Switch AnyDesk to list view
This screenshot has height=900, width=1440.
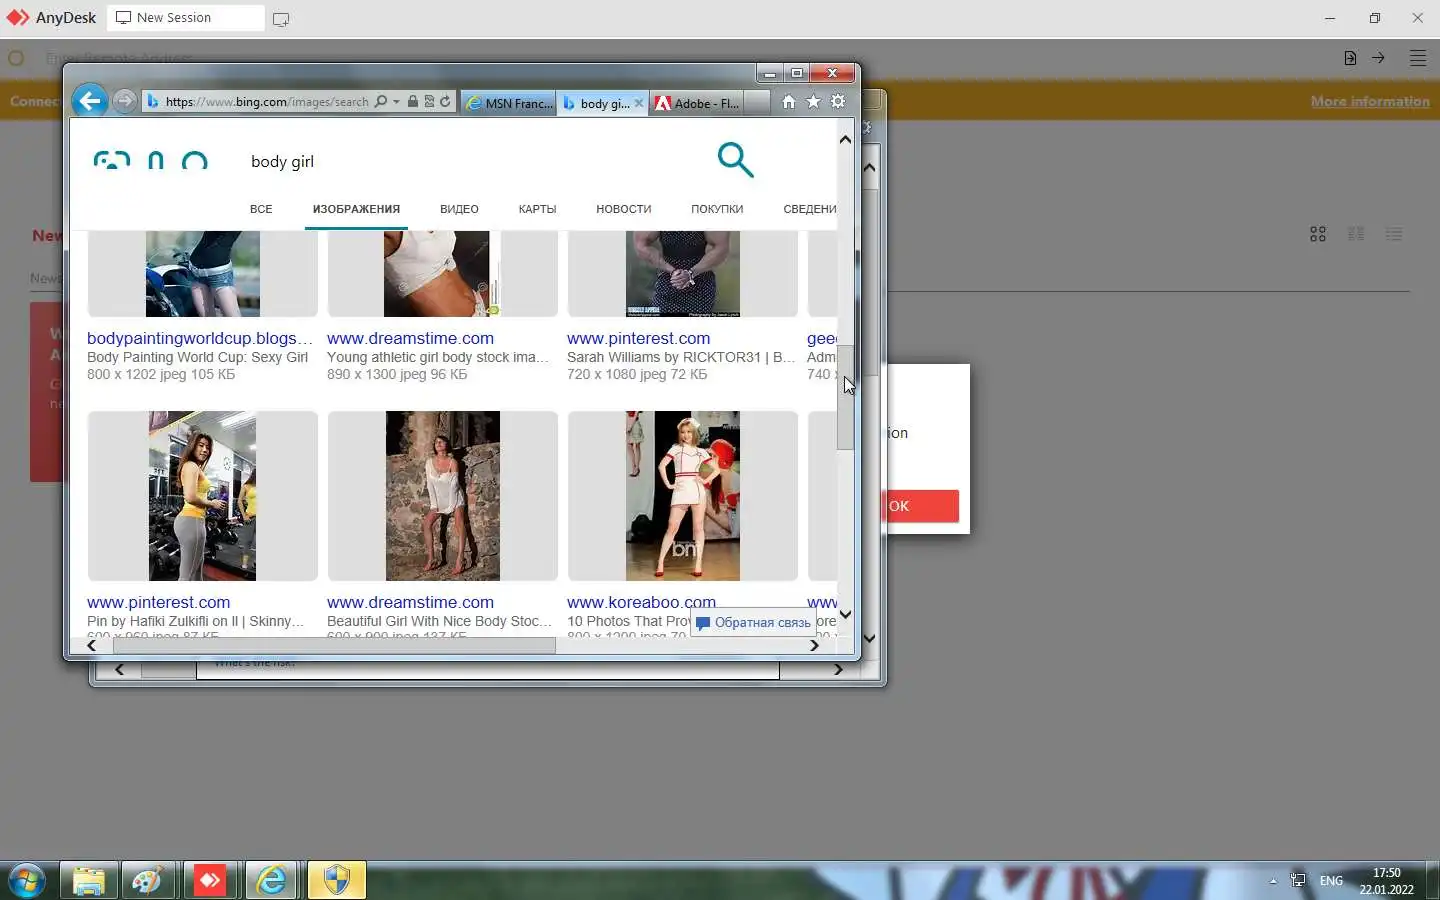tap(1394, 234)
